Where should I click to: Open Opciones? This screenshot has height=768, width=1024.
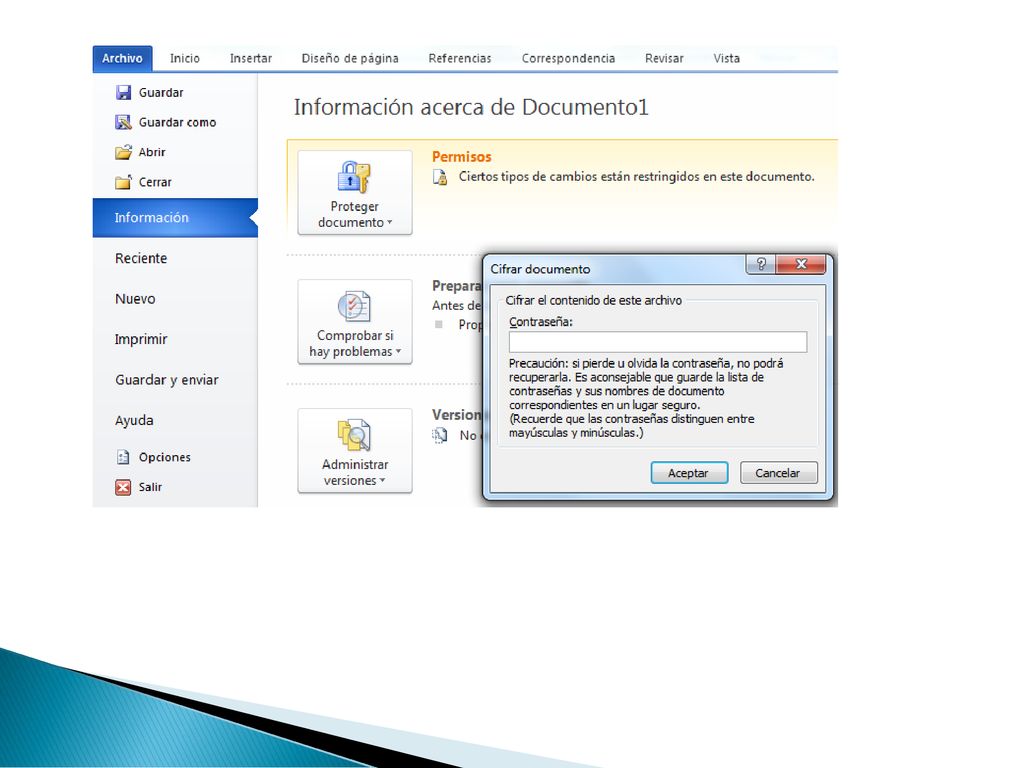coord(165,457)
